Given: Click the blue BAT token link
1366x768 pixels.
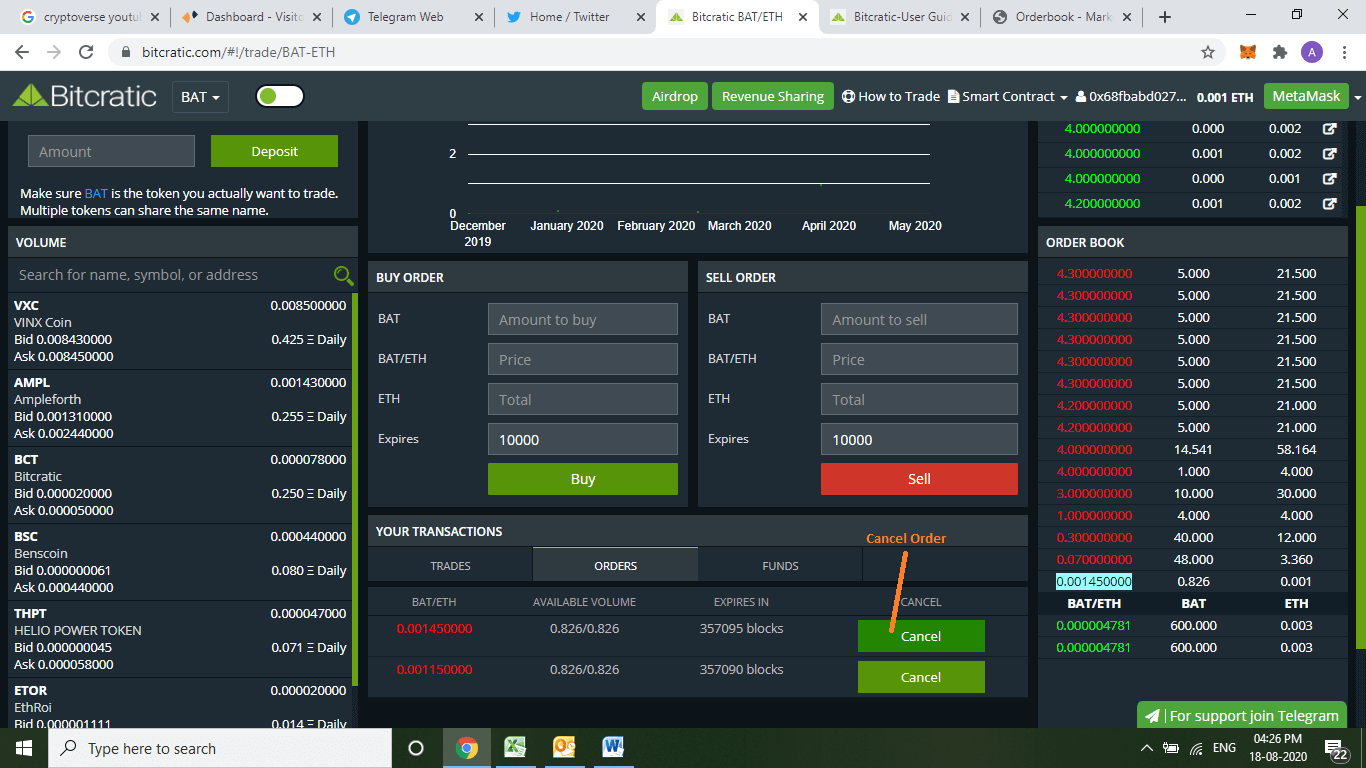Looking at the screenshot, I should coord(96,193).
